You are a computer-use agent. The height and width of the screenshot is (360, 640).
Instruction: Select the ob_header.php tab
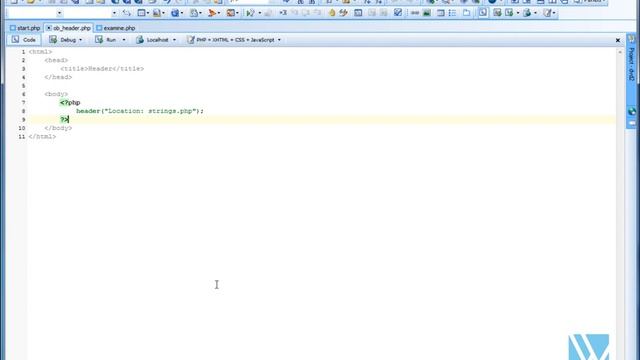point(69,28)
